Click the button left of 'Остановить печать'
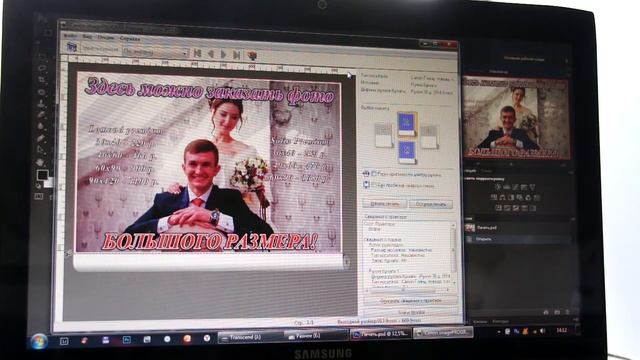The width and height of the screenshot is (640, 360). tap(384, 203)
